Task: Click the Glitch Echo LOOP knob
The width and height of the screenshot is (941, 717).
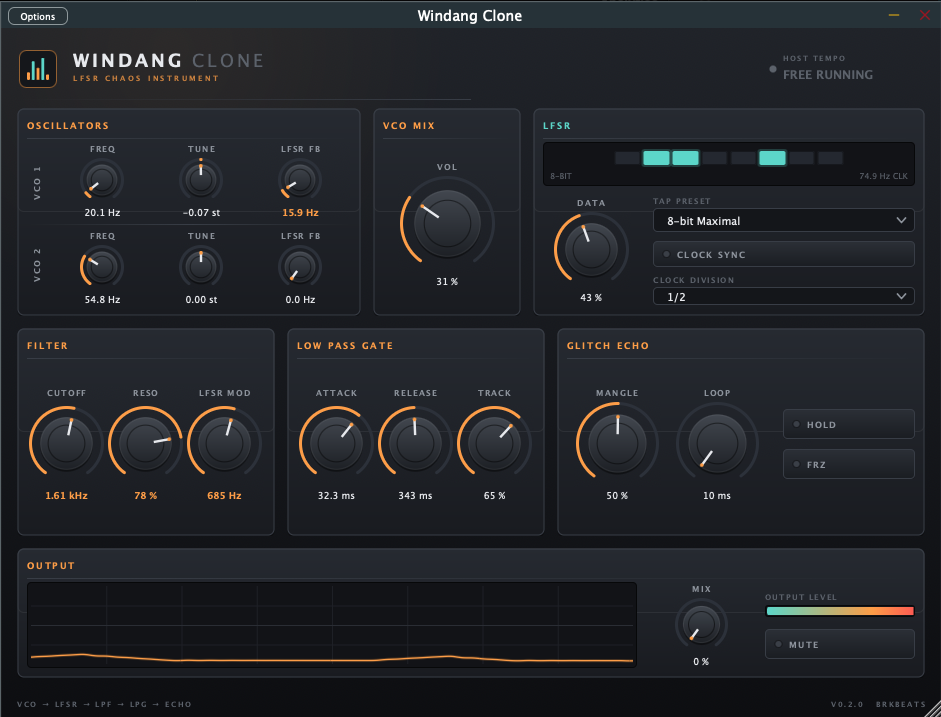Action: [x=717, y=443]
